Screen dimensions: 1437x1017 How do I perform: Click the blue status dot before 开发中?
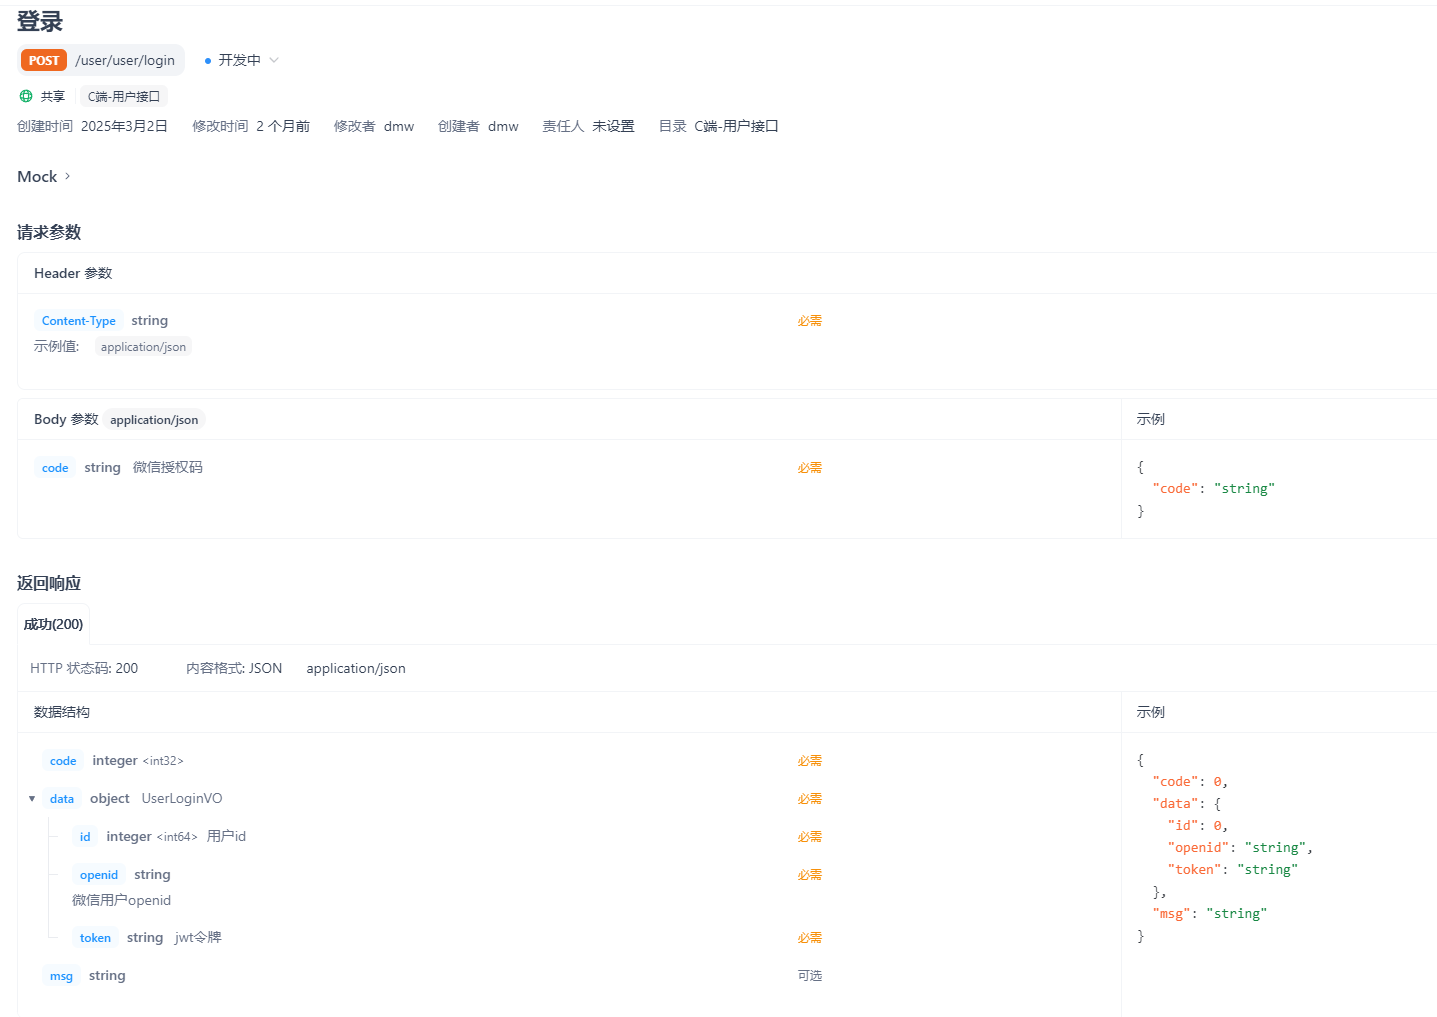pyautogui.click(x=208, y=61)
